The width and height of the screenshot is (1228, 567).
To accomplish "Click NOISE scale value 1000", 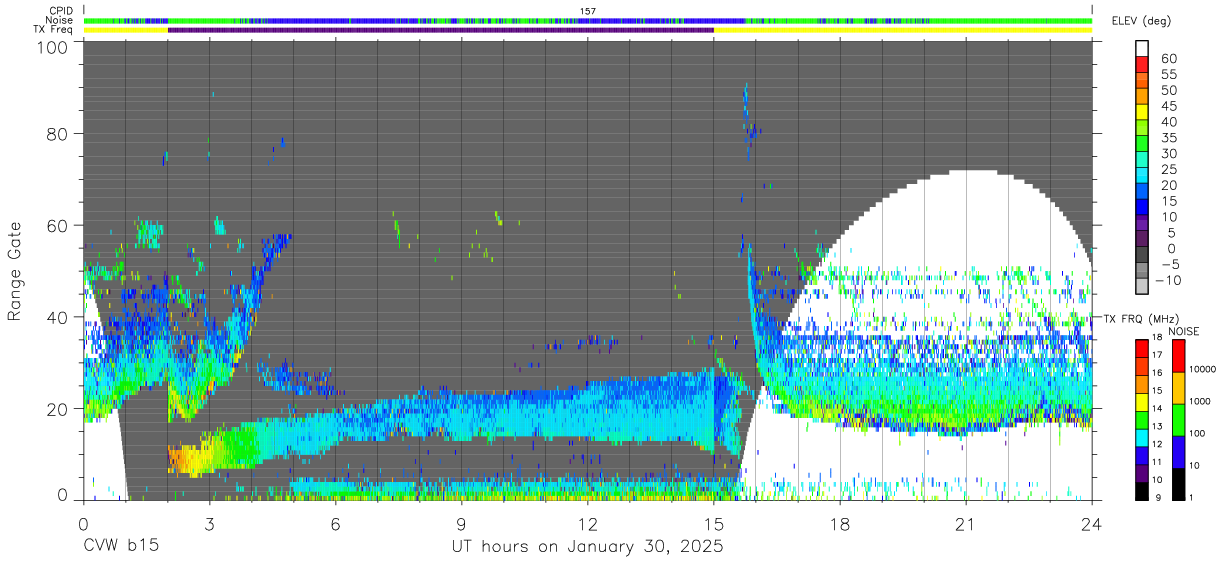I will [1202, 403].
